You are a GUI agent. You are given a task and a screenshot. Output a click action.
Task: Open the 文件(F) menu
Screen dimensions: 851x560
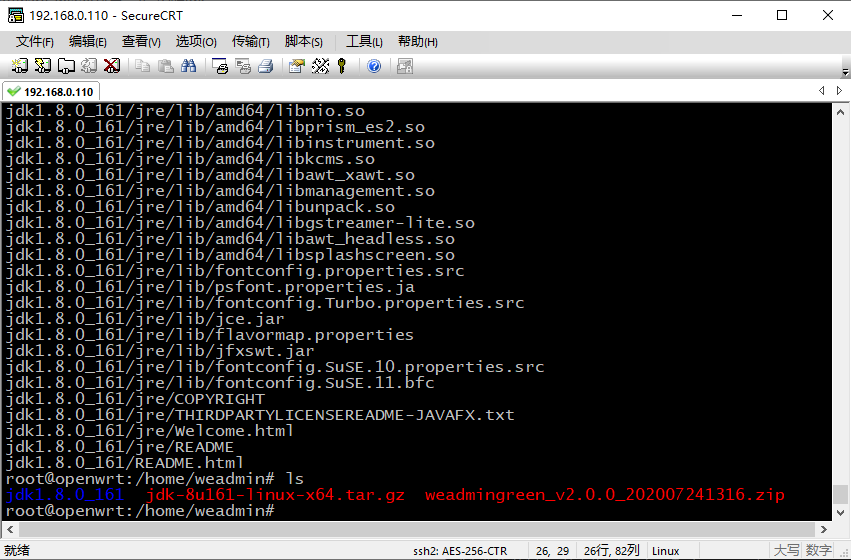pos(35,41)
